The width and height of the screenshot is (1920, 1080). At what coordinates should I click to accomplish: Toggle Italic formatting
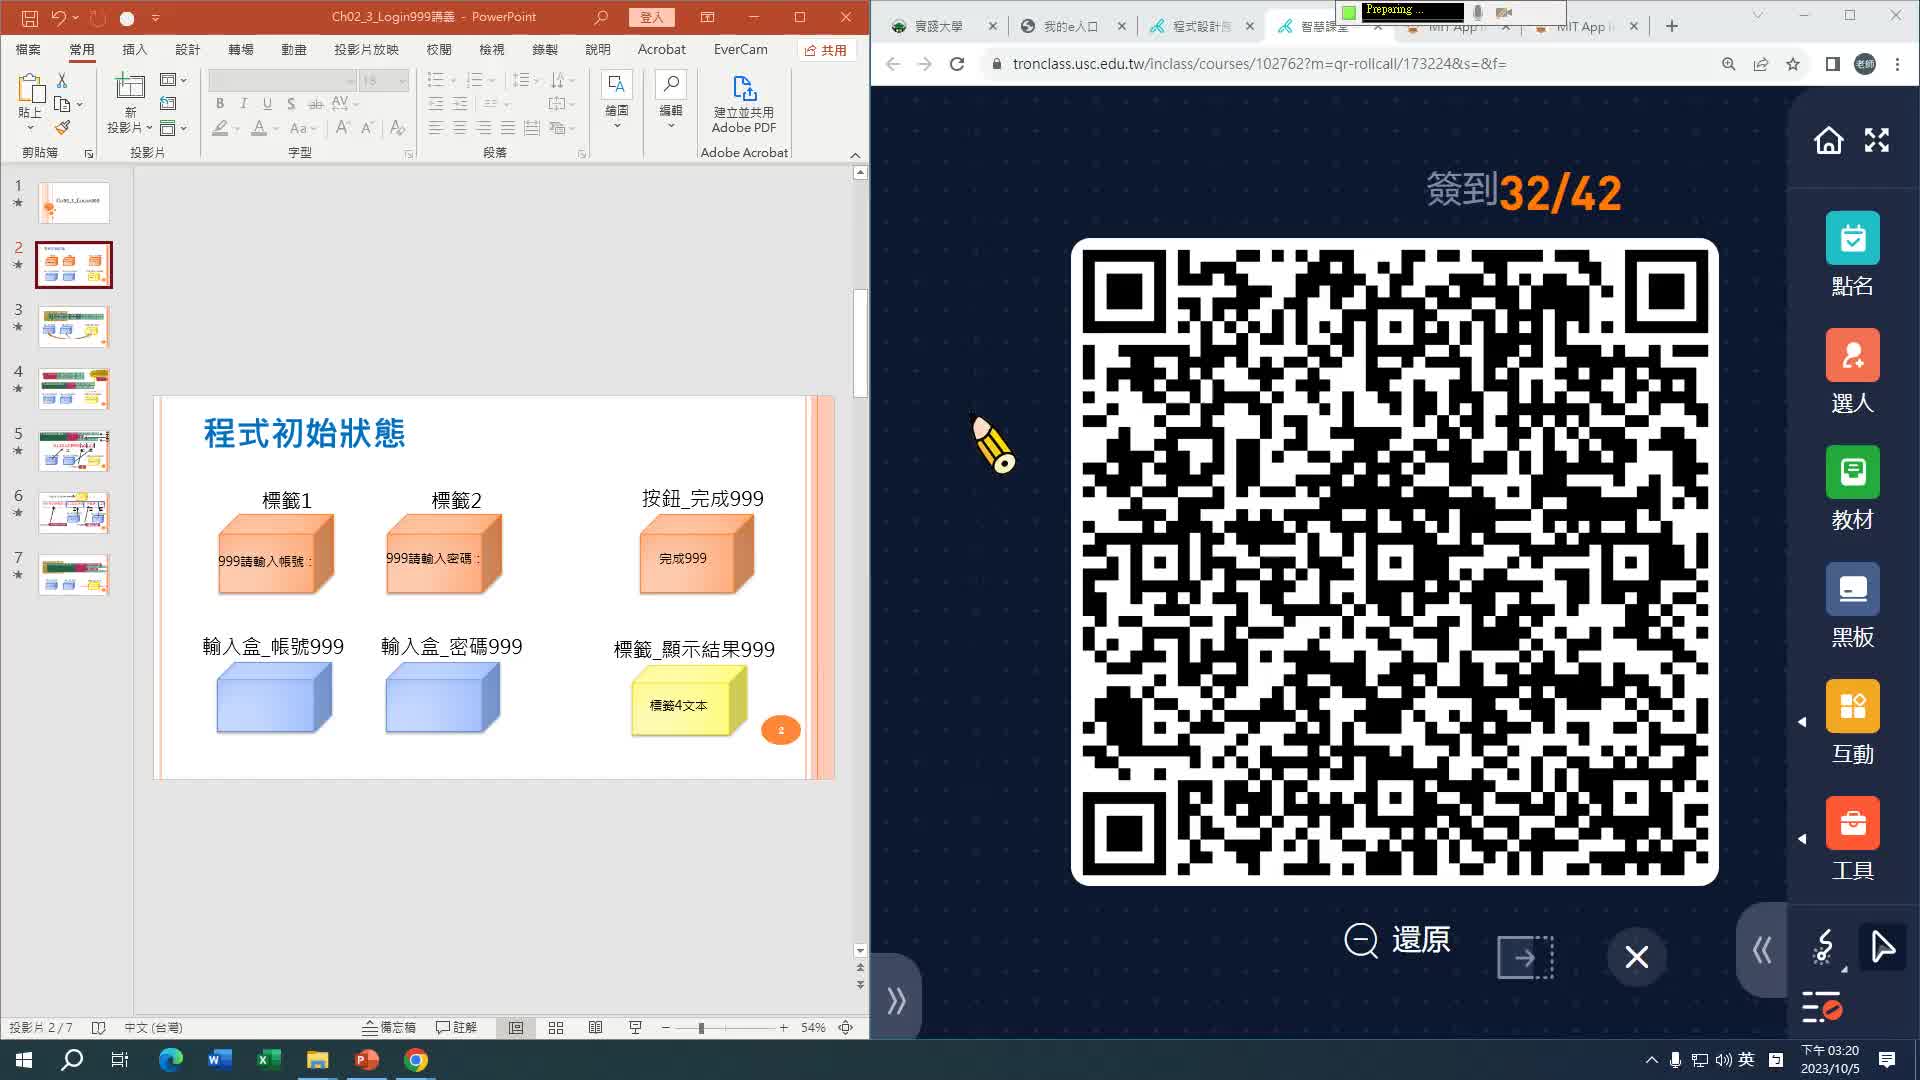click(x=243, y=103)
